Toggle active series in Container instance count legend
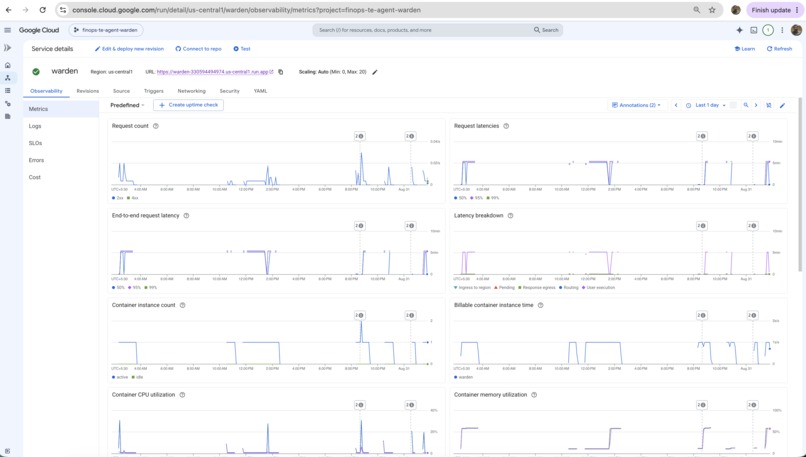This screenshot has height=457, width=806. pos(120,377)
